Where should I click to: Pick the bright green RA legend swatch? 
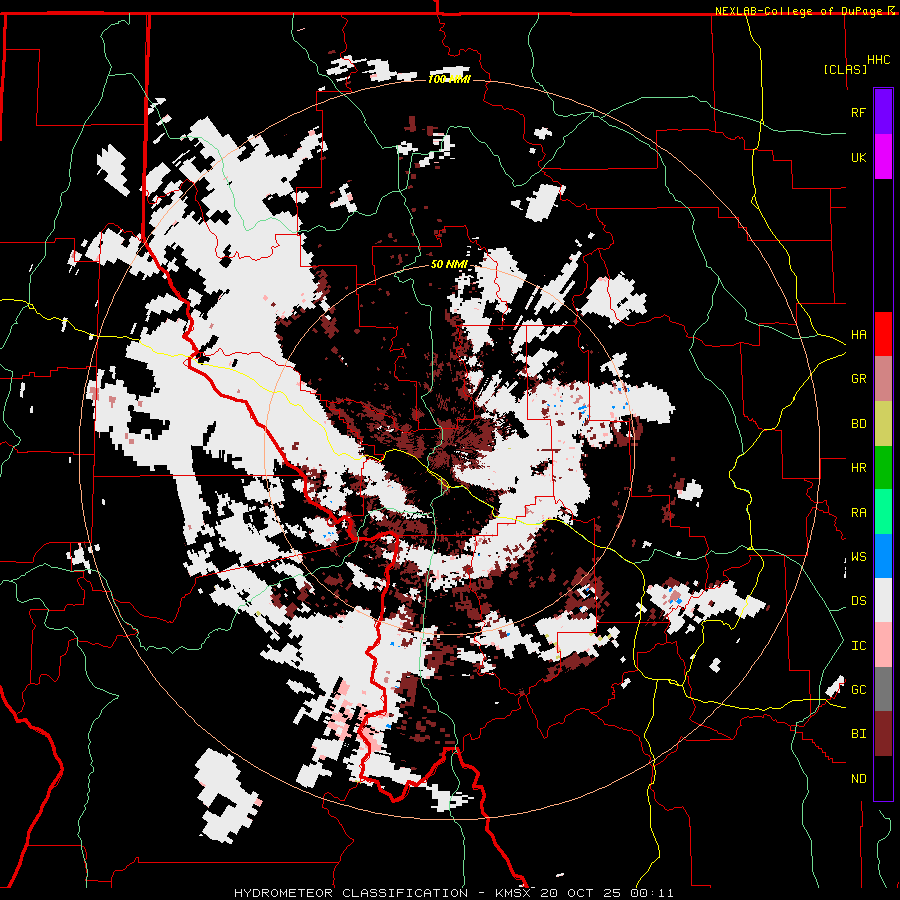pyautogui.click(x=883, y=512)
